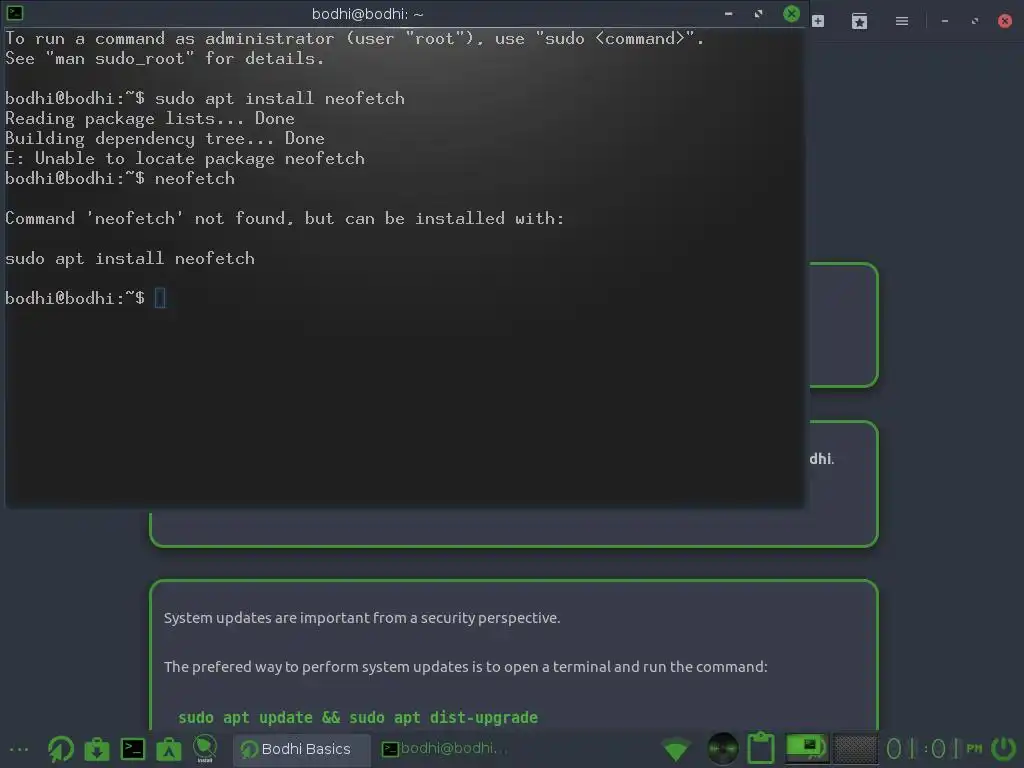Launch the terminal from the shelf launcher
The width and height of the screenshot is (1024, 768).
(133, 749)
